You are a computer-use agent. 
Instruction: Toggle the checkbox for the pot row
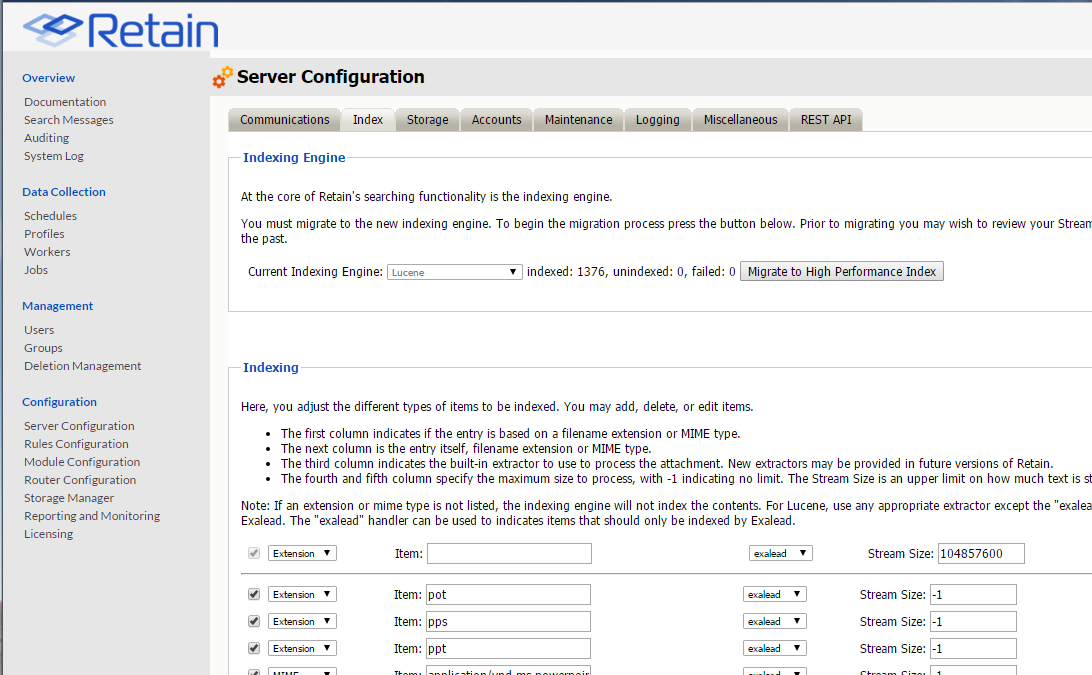254,594
